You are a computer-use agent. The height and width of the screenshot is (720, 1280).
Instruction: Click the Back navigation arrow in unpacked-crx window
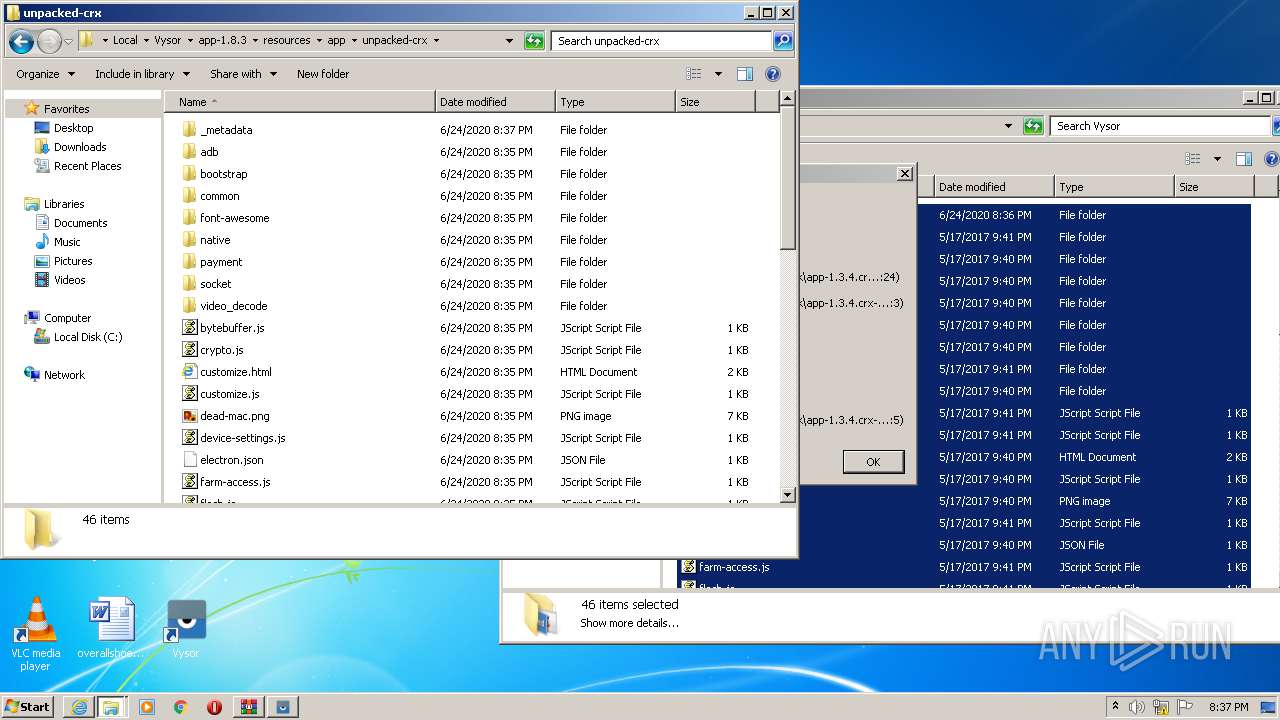point(21,41)
